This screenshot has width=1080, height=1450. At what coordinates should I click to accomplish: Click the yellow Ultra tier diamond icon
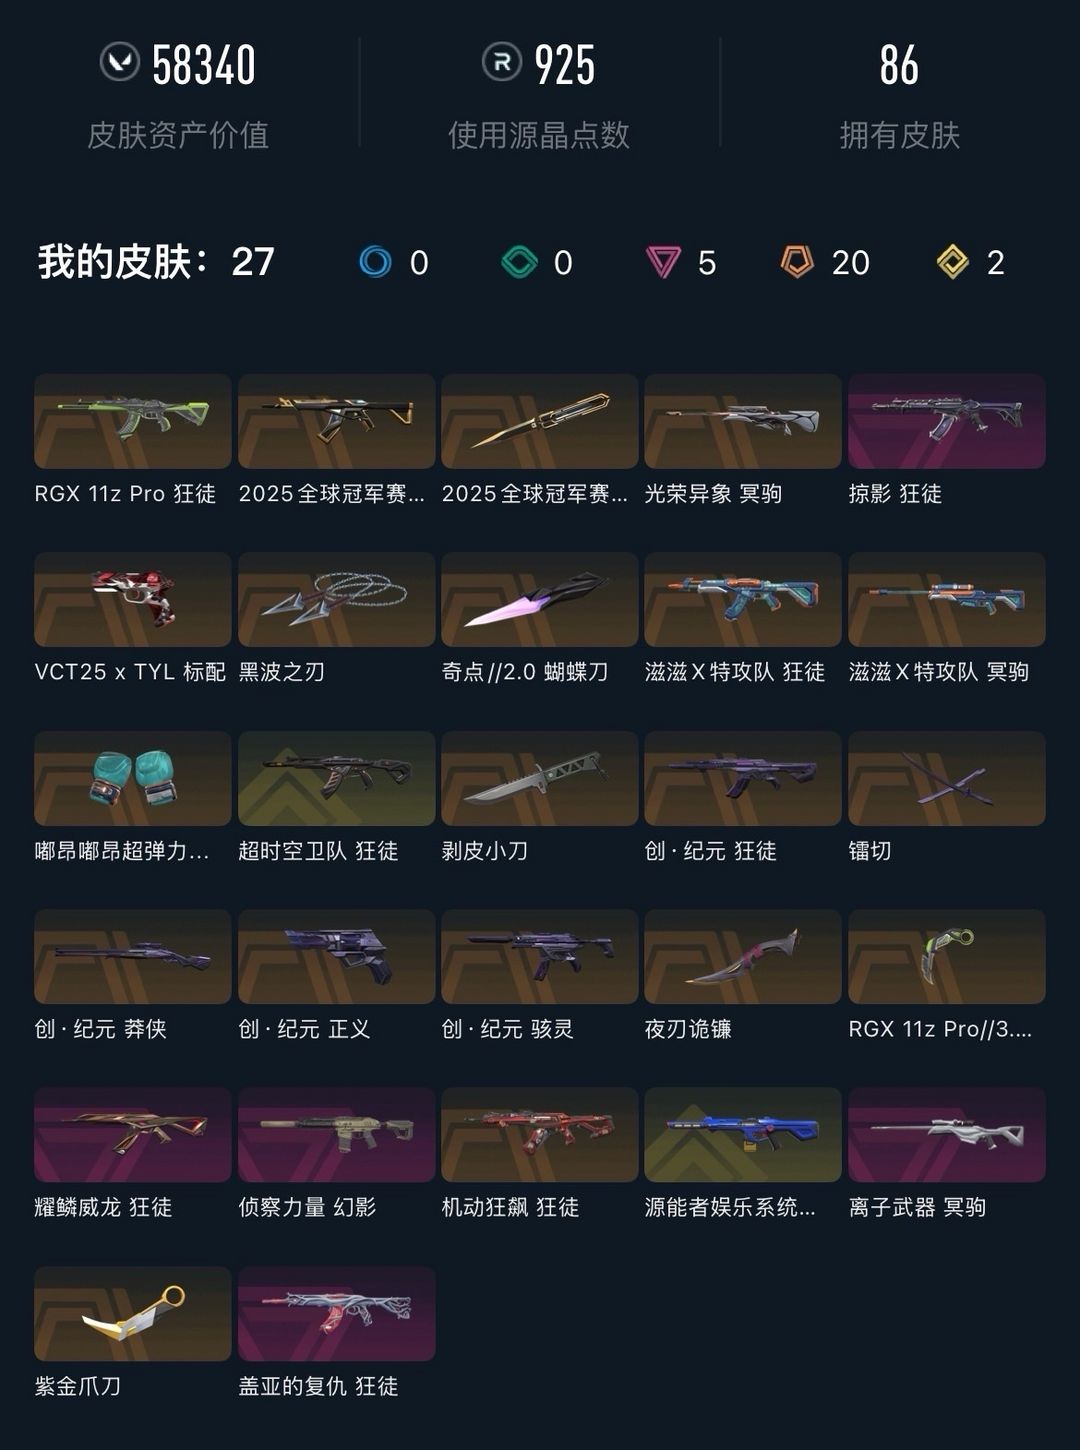953,262
